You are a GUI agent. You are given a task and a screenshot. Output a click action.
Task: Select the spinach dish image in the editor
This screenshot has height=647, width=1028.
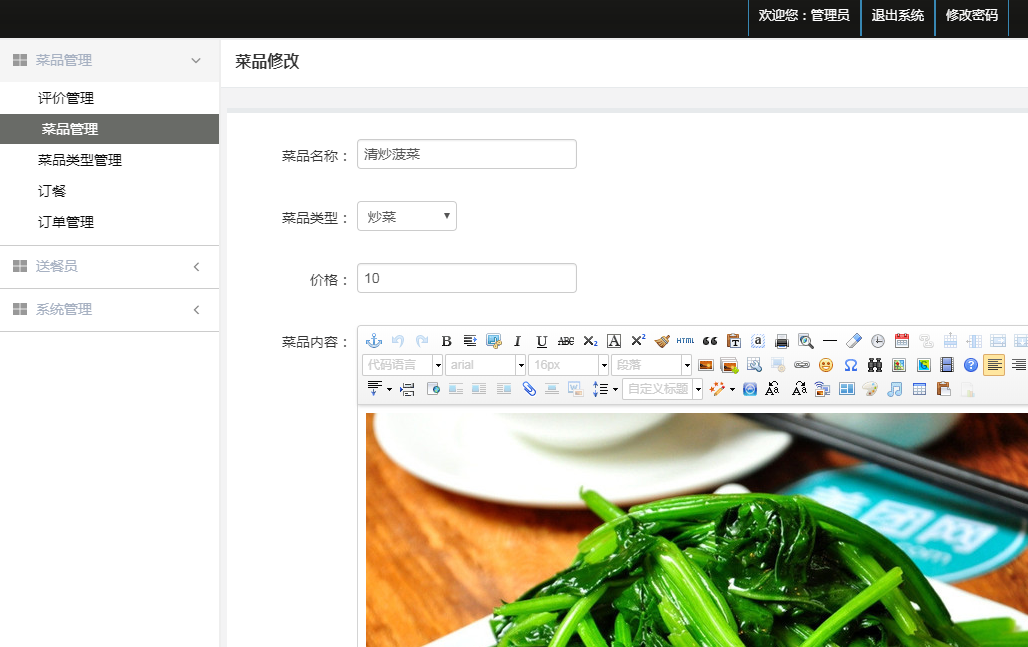click(696, 530)
